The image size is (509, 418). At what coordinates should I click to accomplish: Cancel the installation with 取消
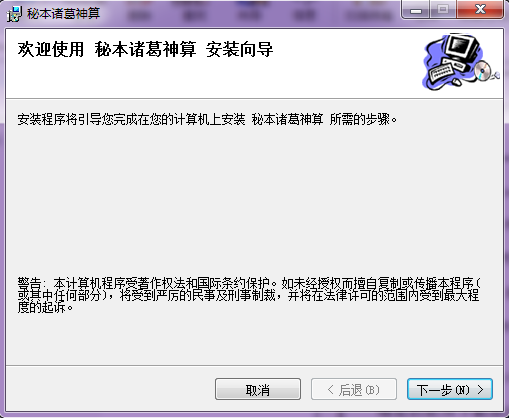[258, 389]
